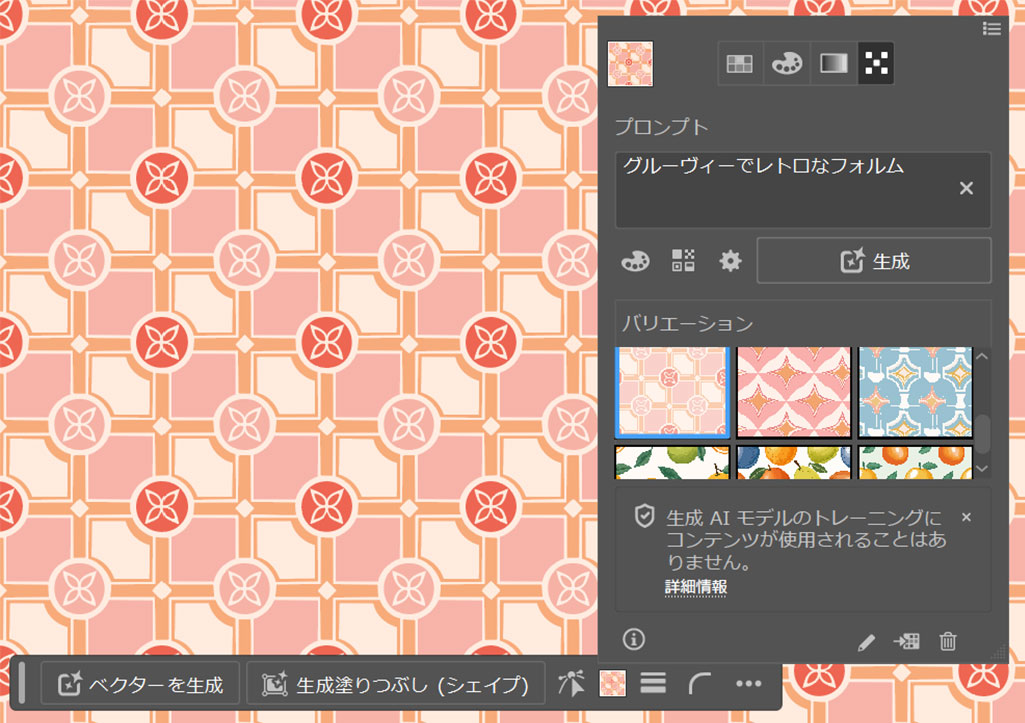
Task: Click the 生成 generate button
Action: click(874, 261)
